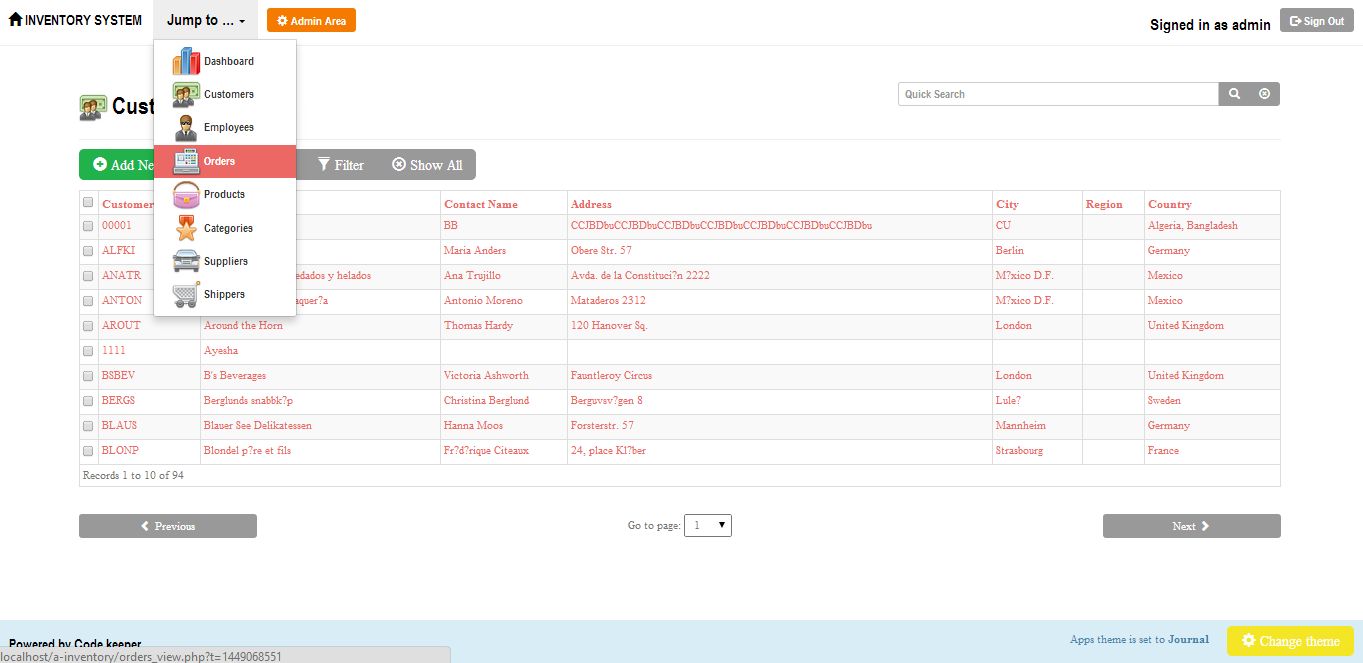This screenshot has width=1363, height=663.
Task: Toggle the select-all checkbox in table header
Action: coord(88,202)
